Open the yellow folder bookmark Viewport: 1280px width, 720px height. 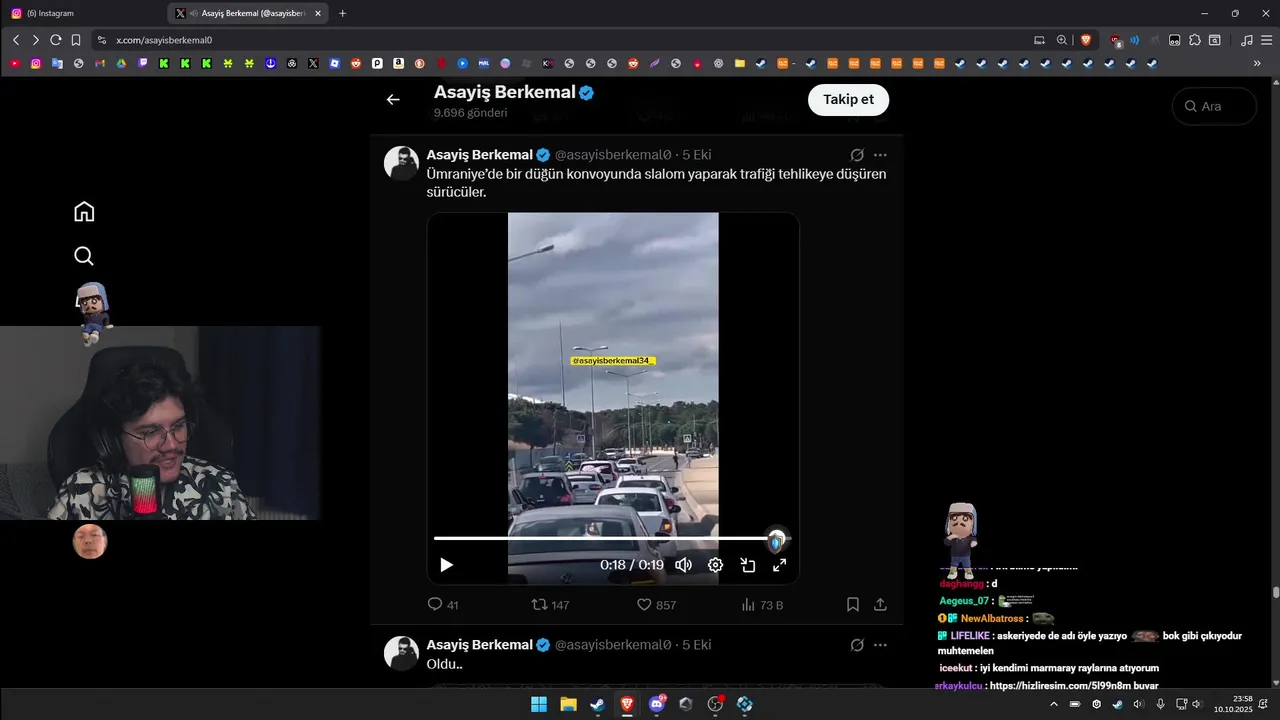click(740, 63)
